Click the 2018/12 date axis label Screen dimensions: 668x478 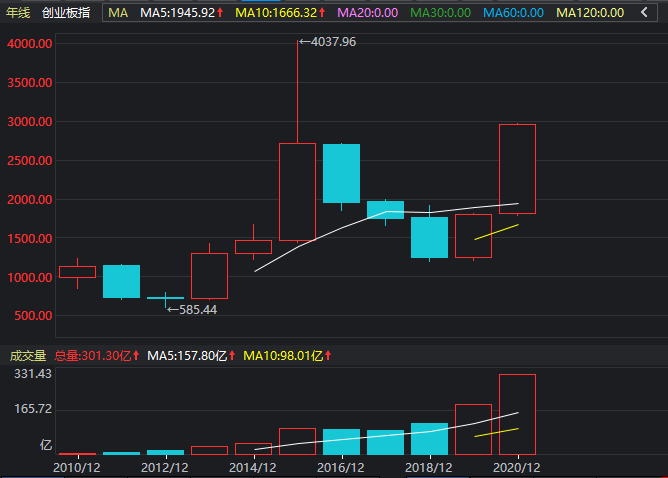[429, 468]
